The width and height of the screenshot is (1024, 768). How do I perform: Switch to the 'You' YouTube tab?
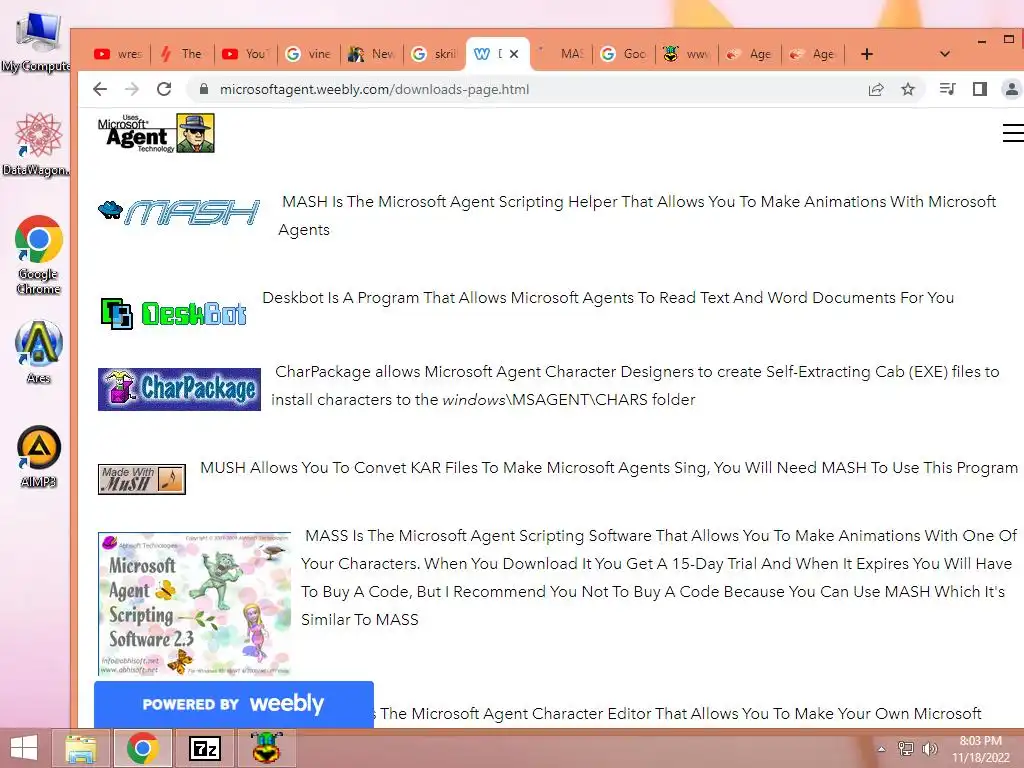[x=246, y=54]
